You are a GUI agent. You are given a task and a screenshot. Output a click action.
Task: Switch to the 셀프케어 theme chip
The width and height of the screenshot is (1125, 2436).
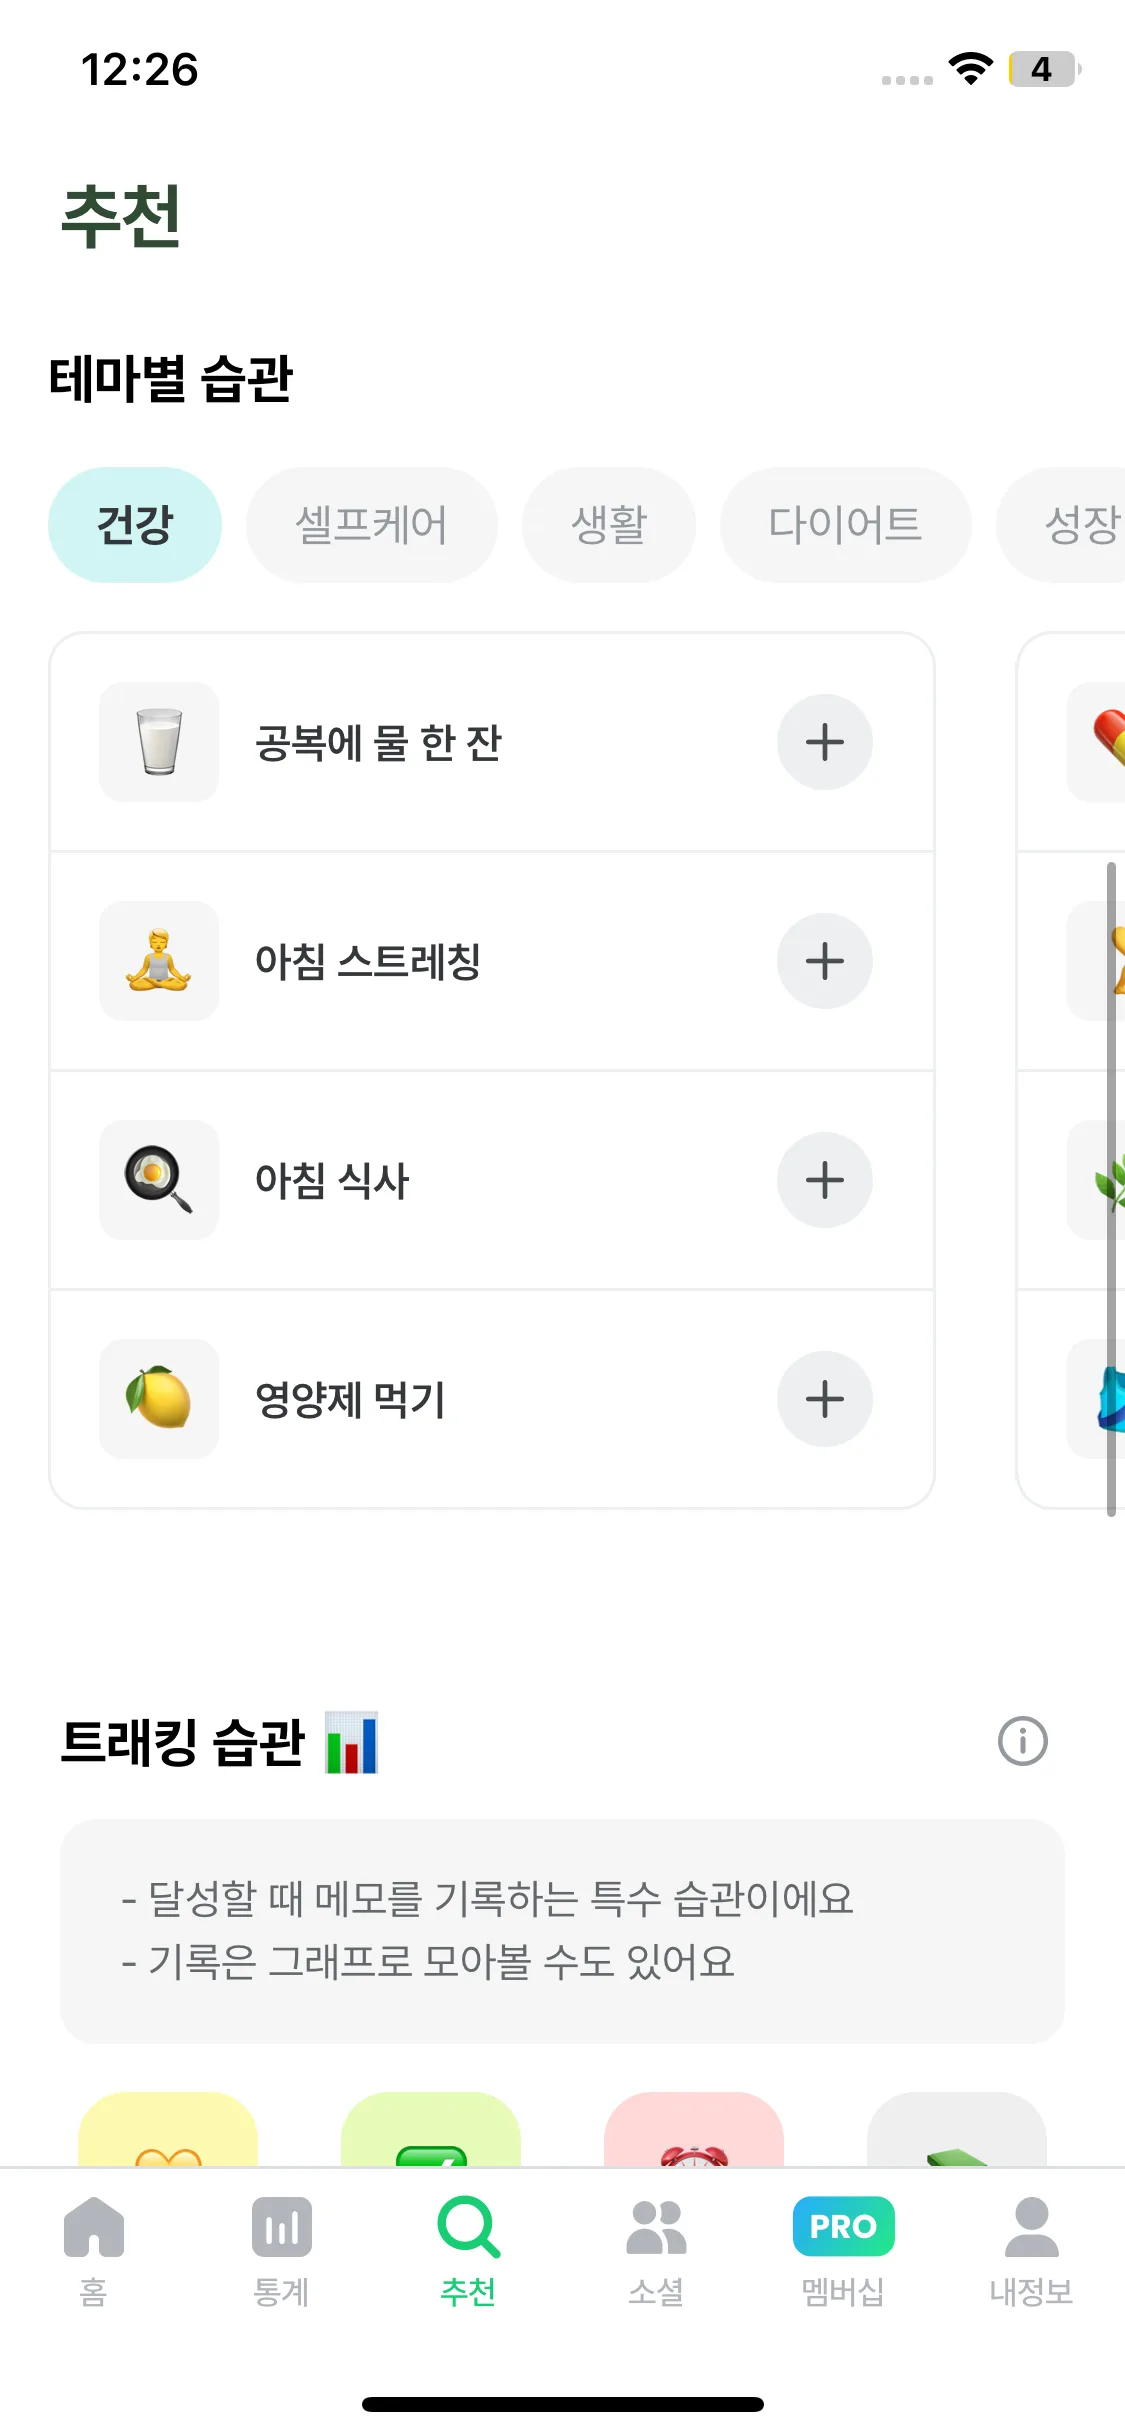[x=371, y=525]
